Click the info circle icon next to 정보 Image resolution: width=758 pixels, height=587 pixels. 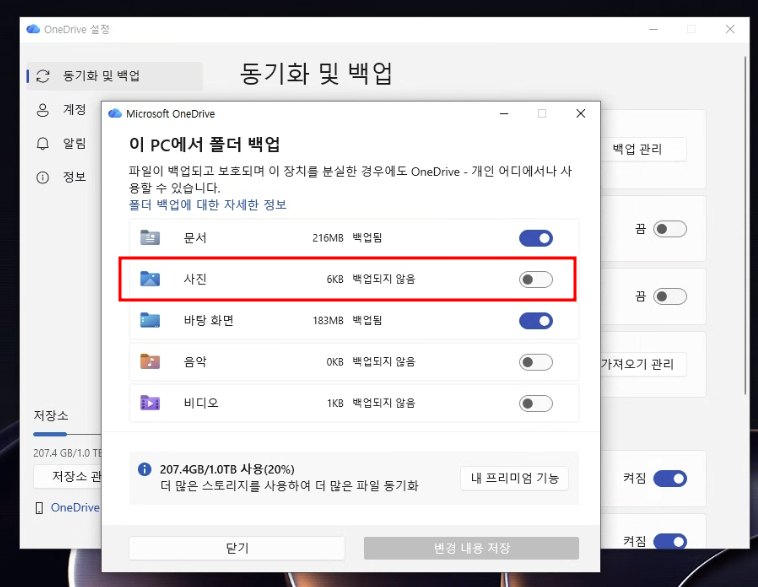[x=43, y=177]
